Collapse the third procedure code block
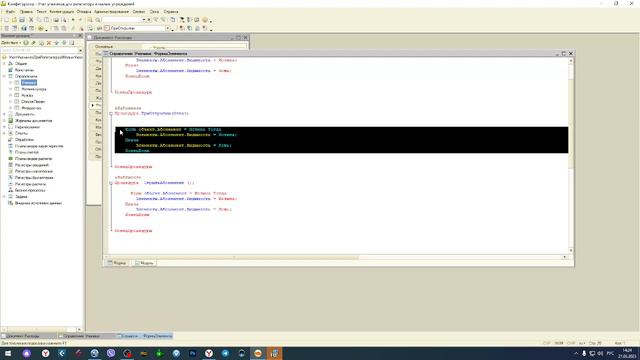Screen dimensions: 640x360 [111, 183]
